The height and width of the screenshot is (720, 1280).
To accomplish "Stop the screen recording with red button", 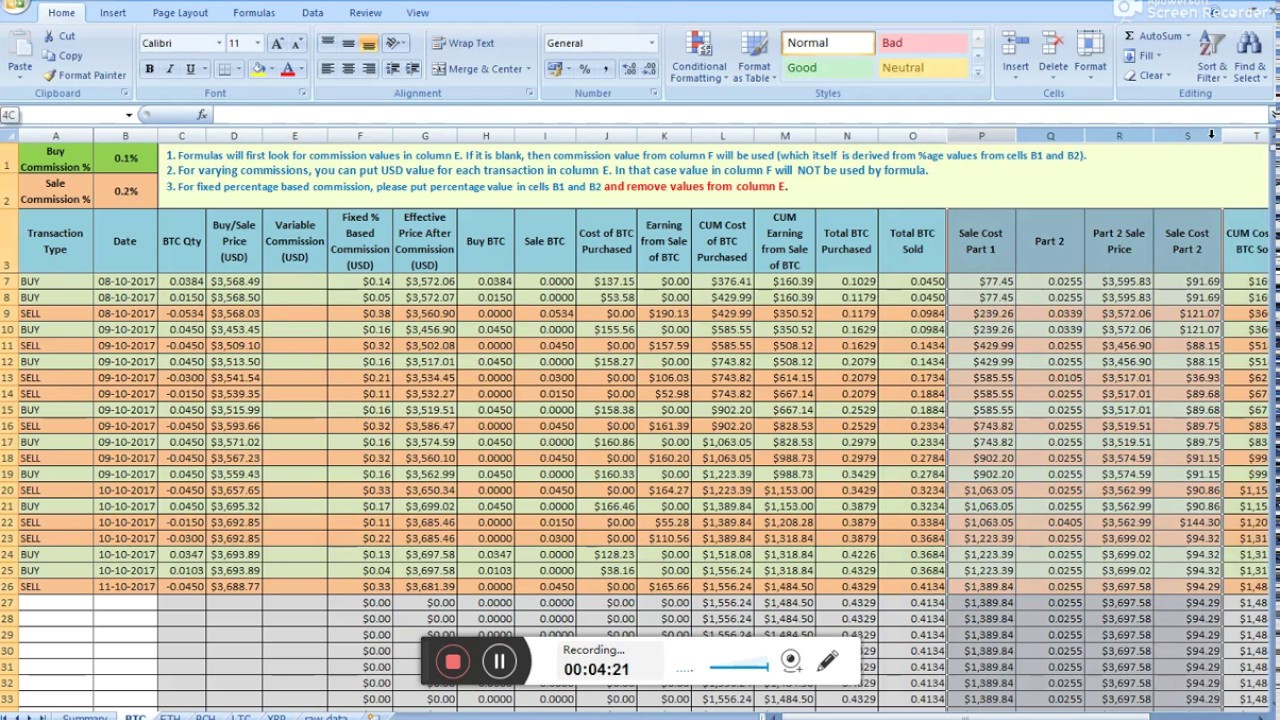I will (453, 661).
